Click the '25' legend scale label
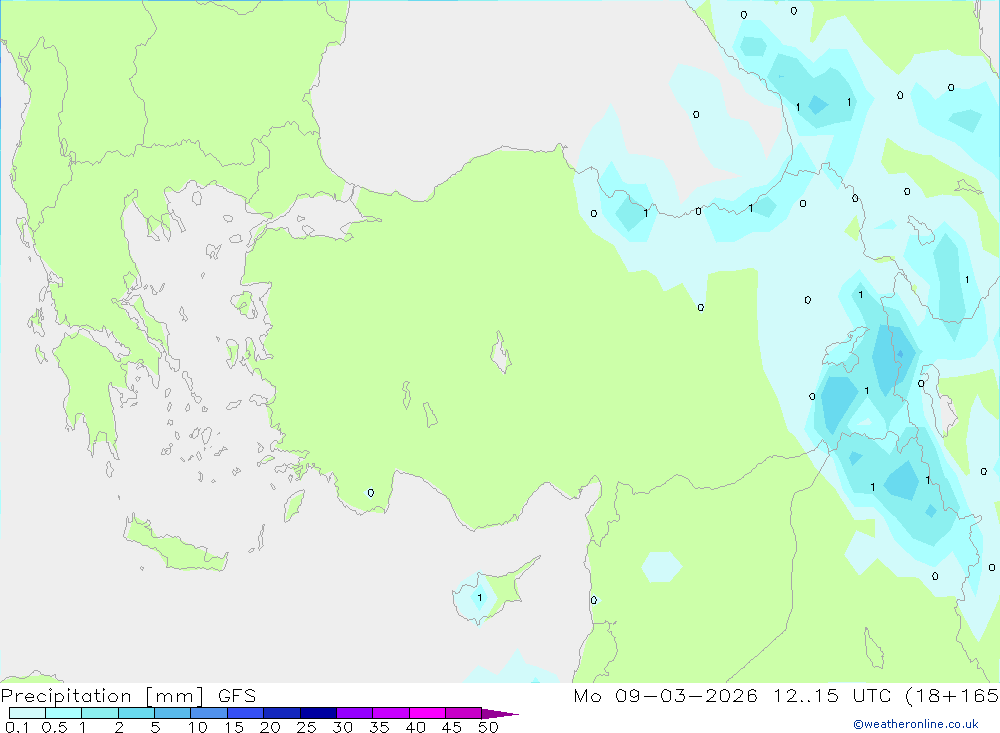1000x733 pixels. (x=306, y=727)
